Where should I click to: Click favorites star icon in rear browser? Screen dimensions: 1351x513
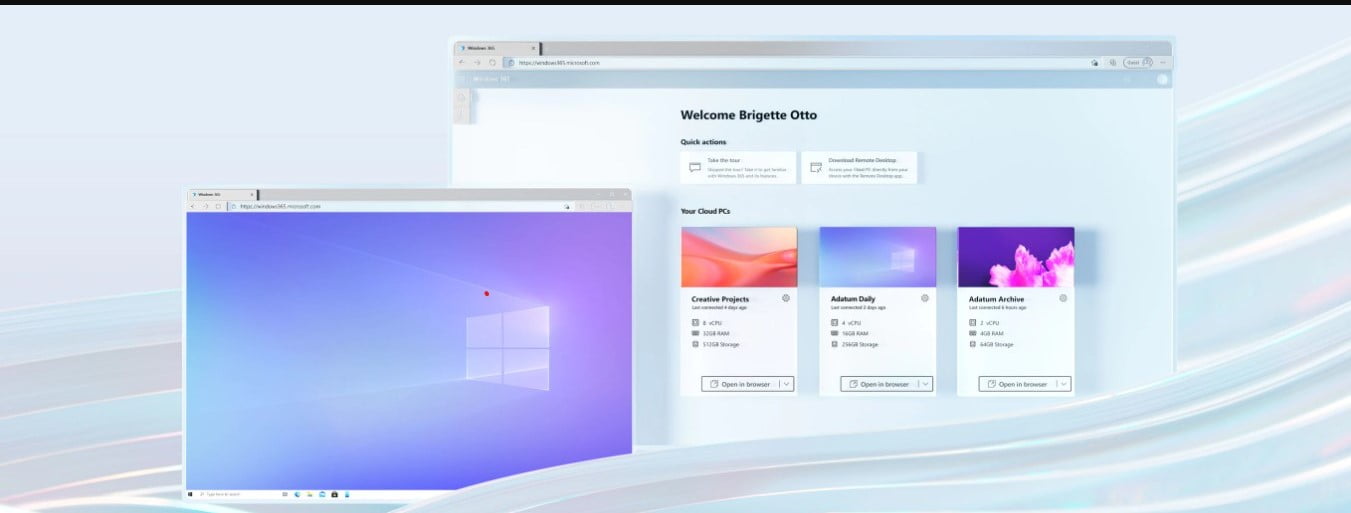1096,62
